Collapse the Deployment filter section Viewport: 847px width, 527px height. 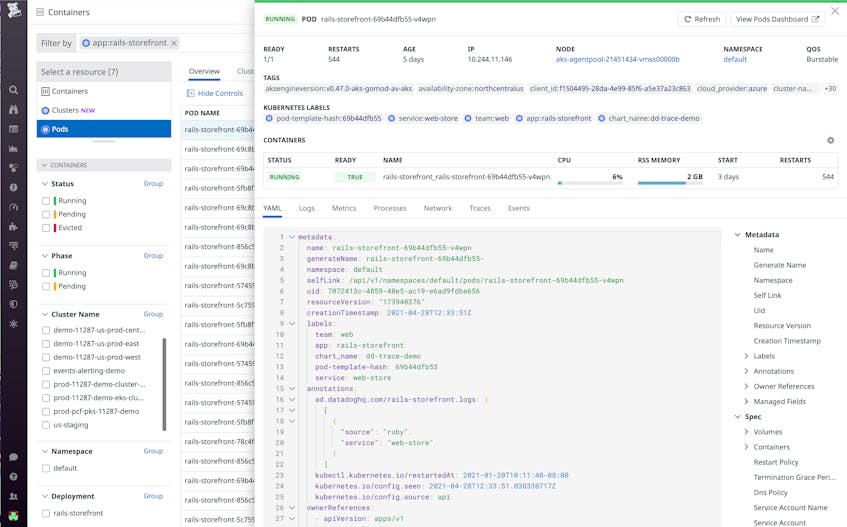coord(45,496)
